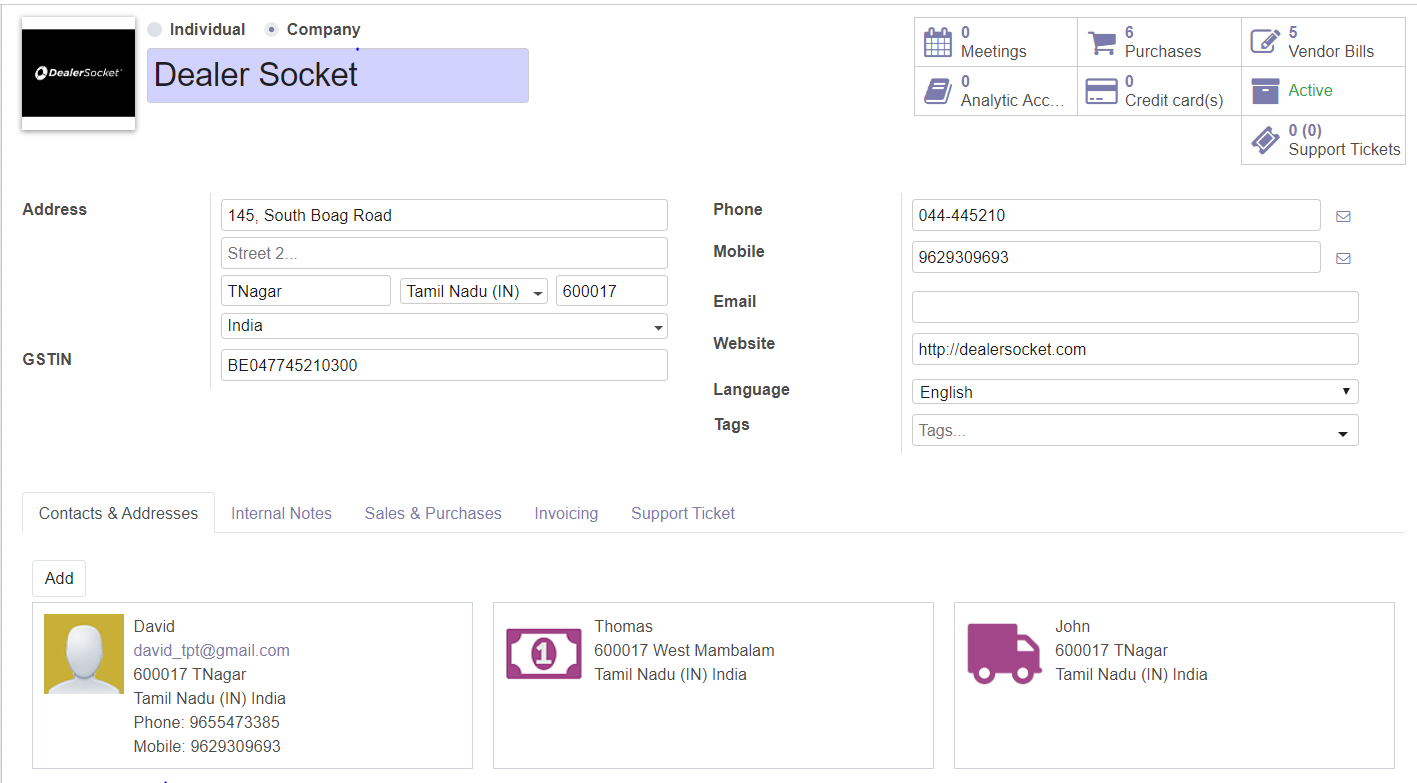
Task: Open the Tamil Nadu (IN) state dropdown
Action: [474, 292]
